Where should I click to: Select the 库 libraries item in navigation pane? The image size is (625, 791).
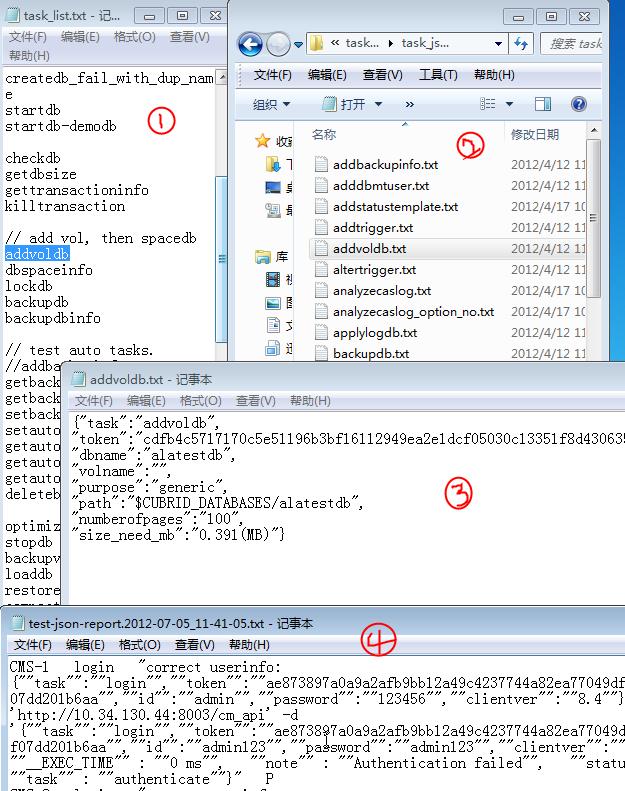pos(271,257)
